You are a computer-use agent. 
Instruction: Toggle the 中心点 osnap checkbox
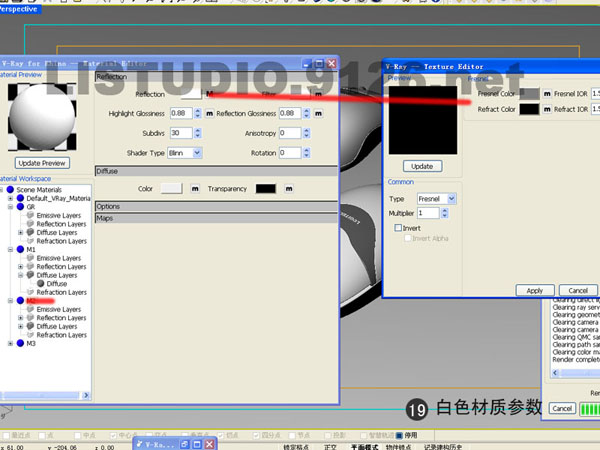[113, 435]
